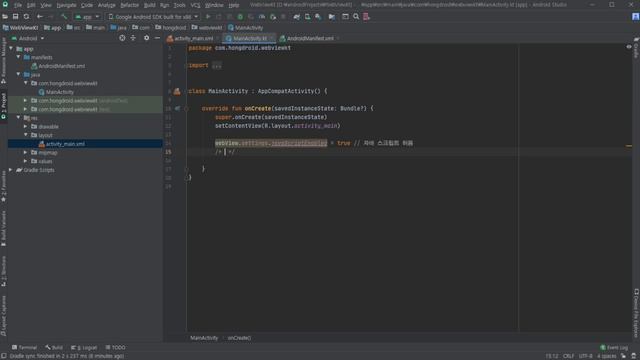
Task: Collapse the app module node
Action: coord(11,49)
